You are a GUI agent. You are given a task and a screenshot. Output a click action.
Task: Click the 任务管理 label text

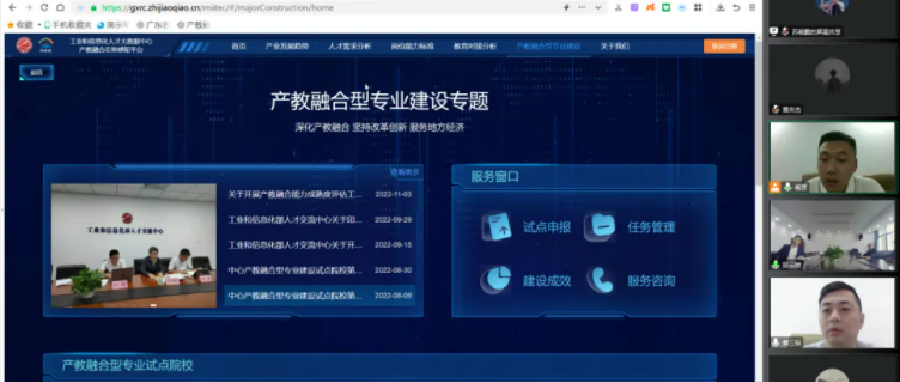(x=651, y=227)
